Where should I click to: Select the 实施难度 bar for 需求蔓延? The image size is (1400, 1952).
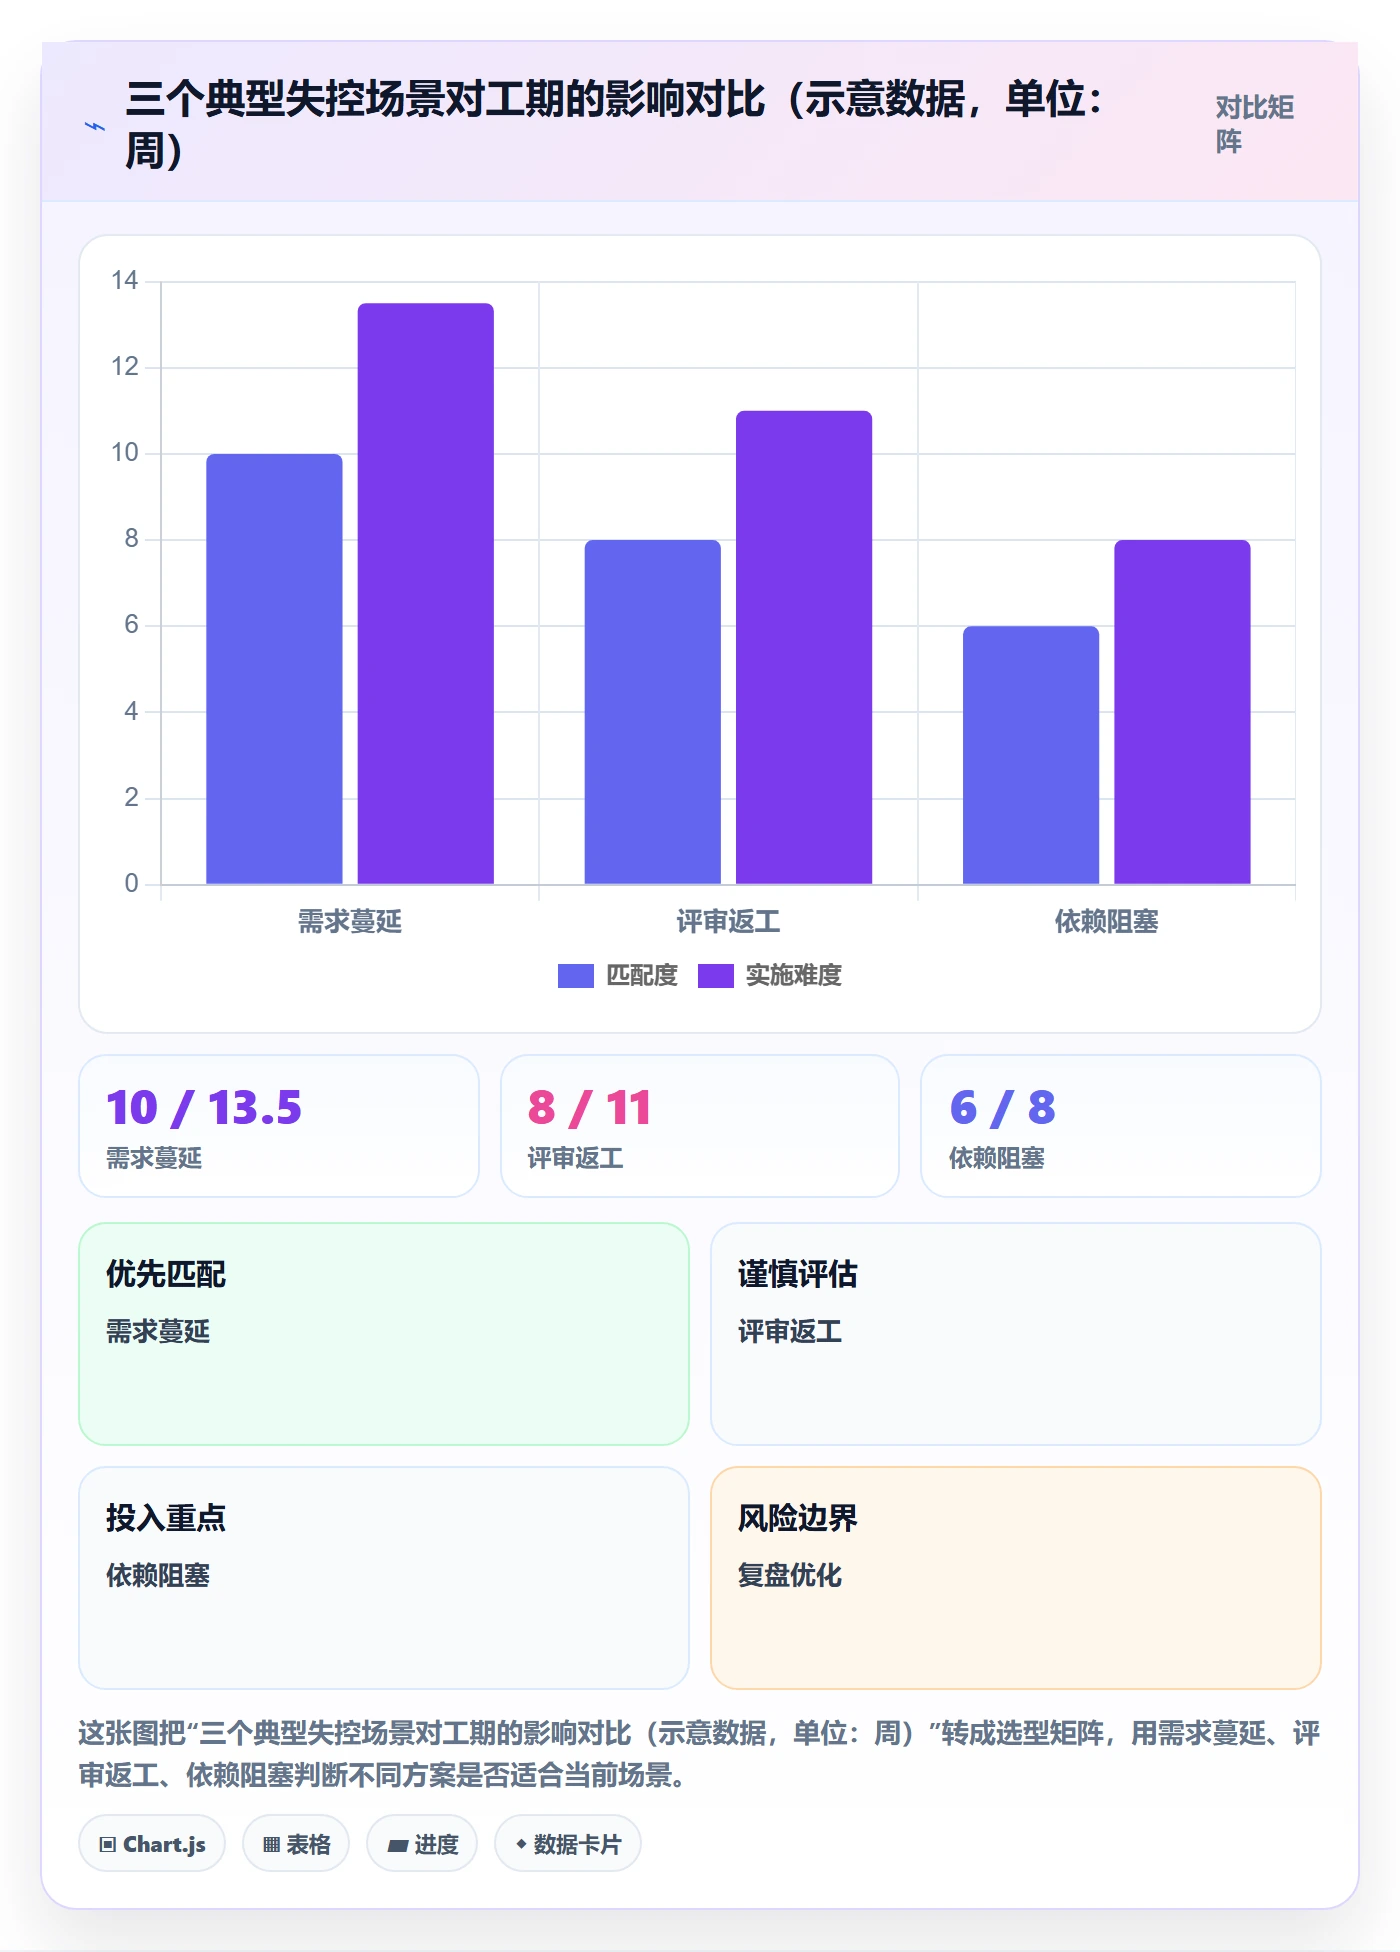click(x=426, y=593)
